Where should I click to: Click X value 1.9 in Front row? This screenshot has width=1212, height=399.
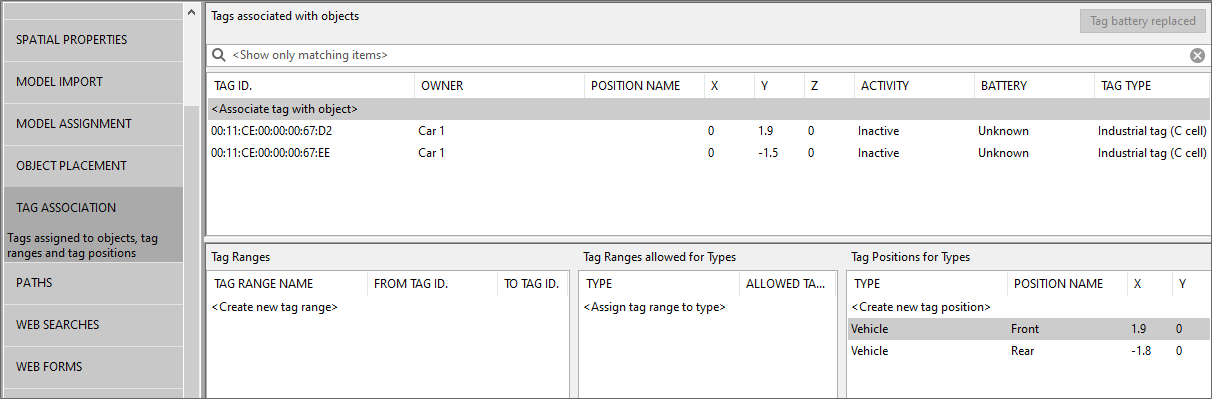[x=1138, y=329]
